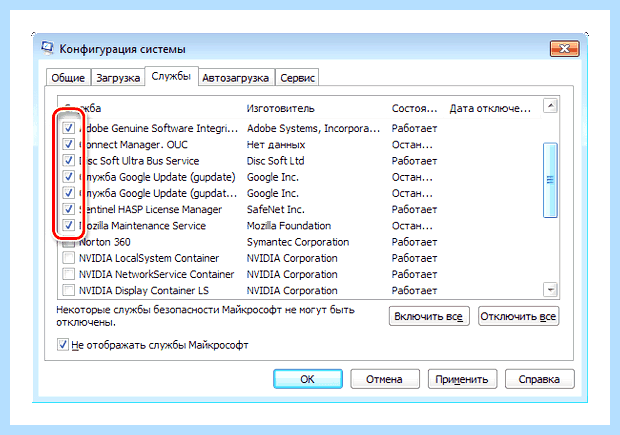620x435 pixels.
Task: Toggle Не отображать службы Майкрософт checkbox
Action: pos(62,345)
